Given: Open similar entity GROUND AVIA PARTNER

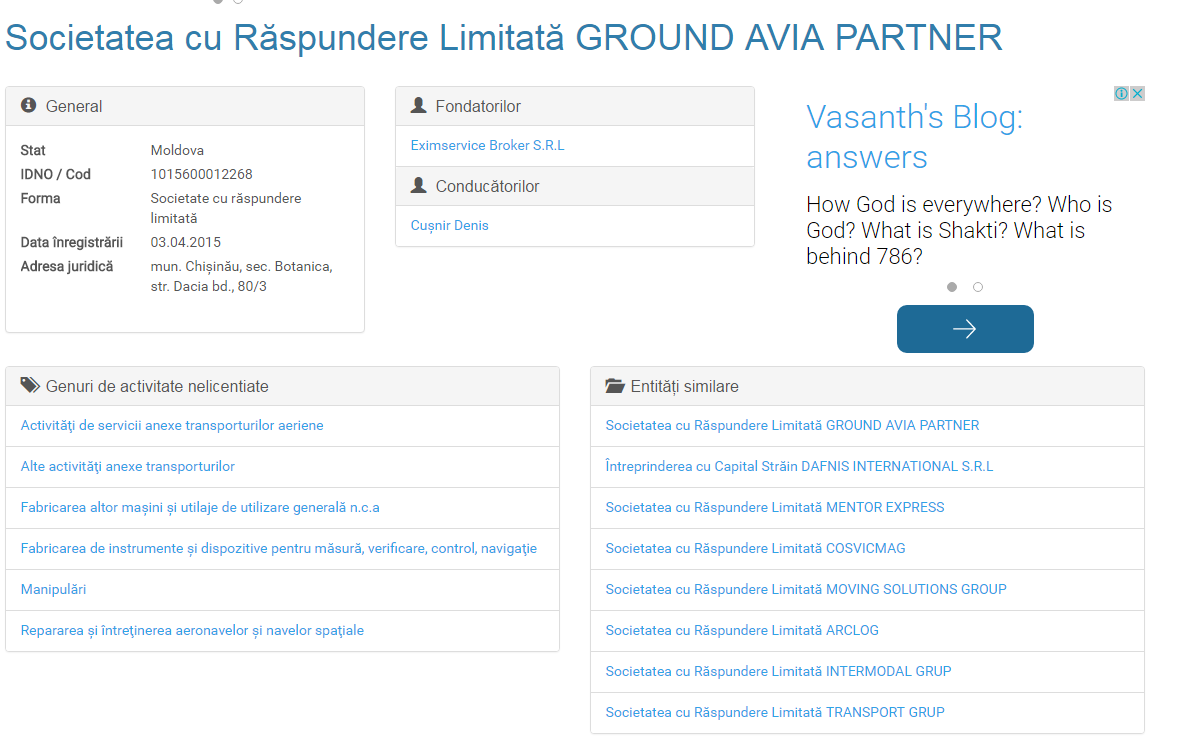Looking at the screenshot, I should [792, 425].
